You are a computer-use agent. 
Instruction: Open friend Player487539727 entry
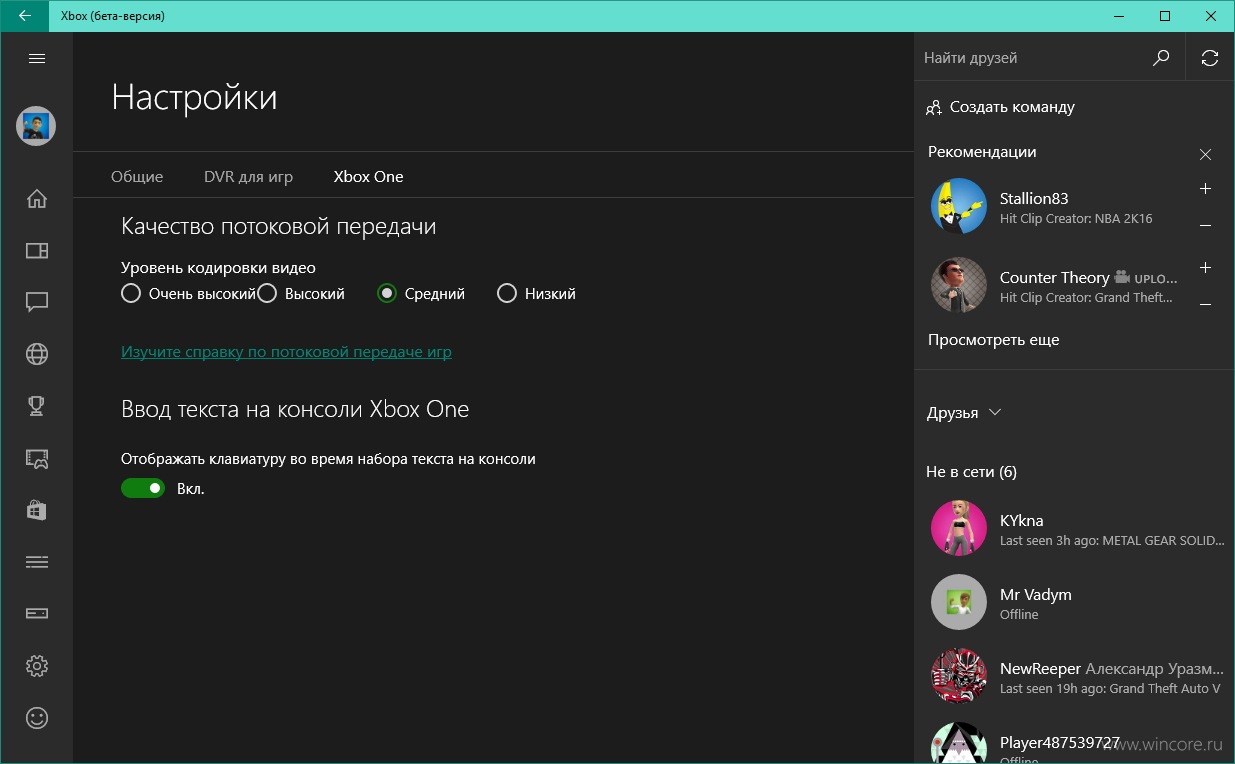pos(1075,742)
